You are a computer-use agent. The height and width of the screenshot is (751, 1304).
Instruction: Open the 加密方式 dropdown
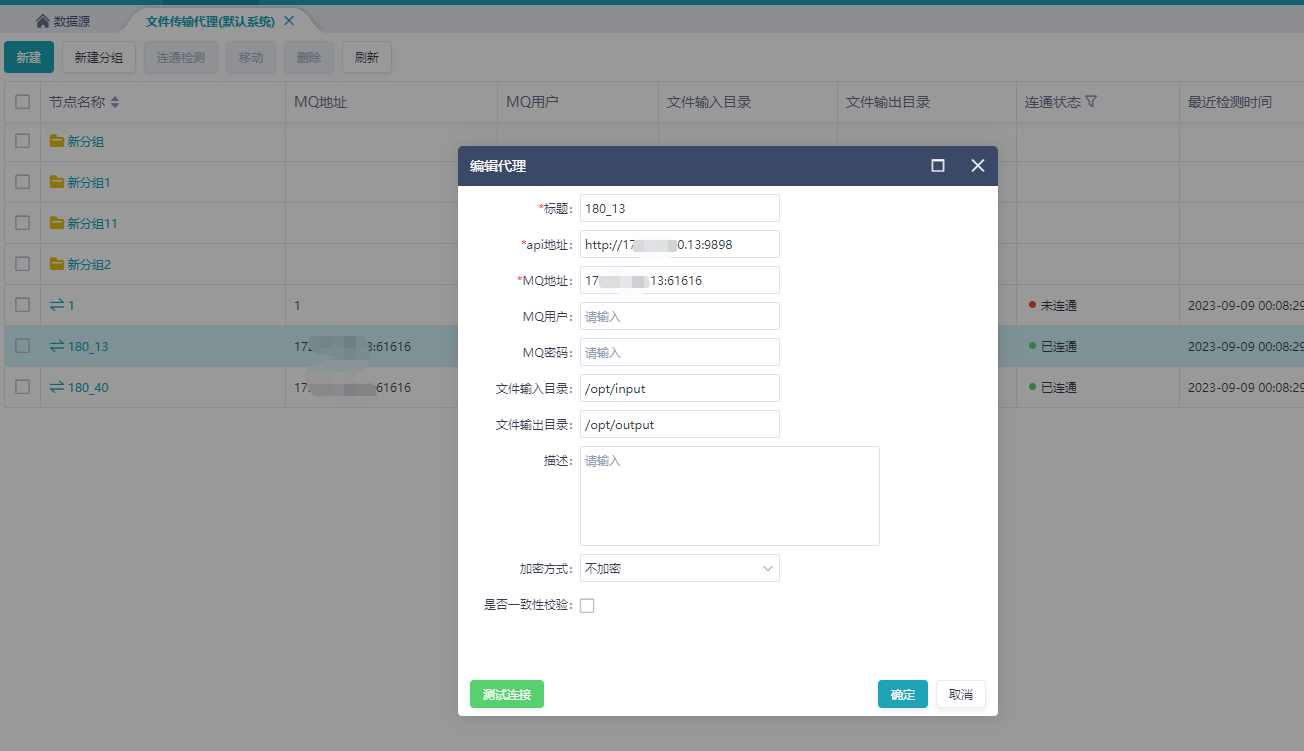679,568
